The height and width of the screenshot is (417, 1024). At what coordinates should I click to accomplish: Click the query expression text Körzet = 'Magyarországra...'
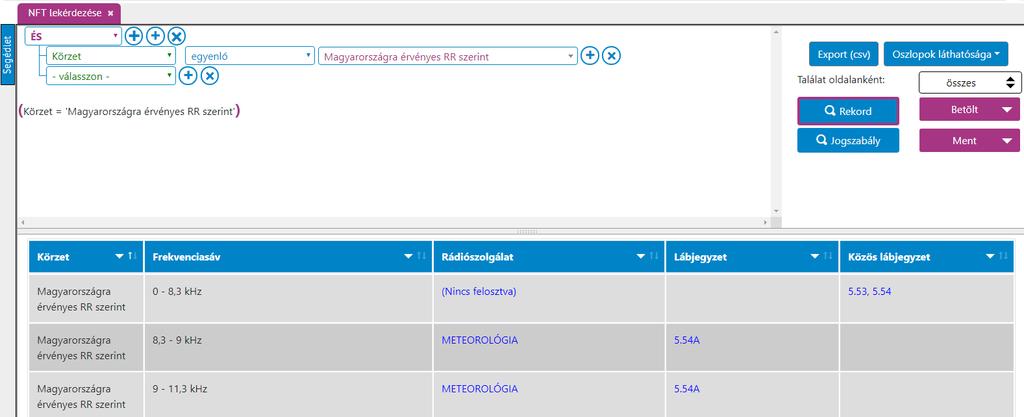(129, 111)
